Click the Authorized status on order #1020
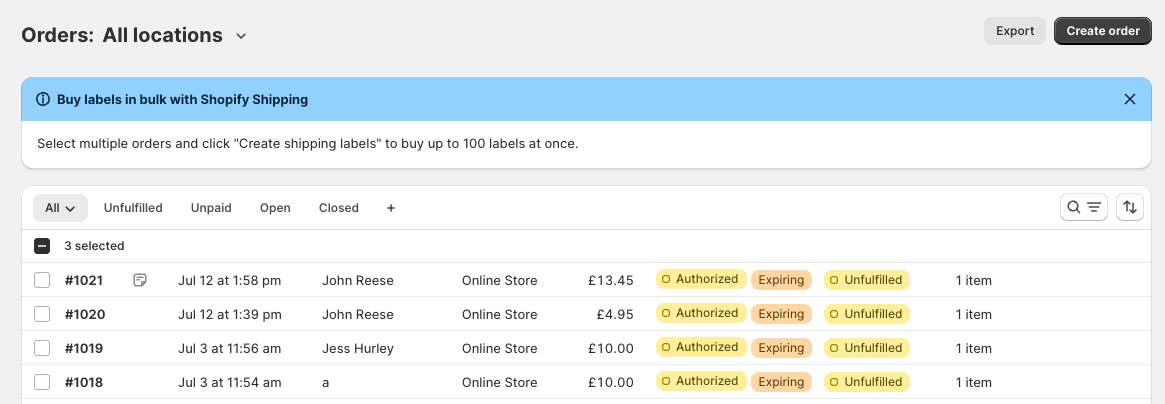This screenshot has height=404, width=1165. (x=701, y=314)
